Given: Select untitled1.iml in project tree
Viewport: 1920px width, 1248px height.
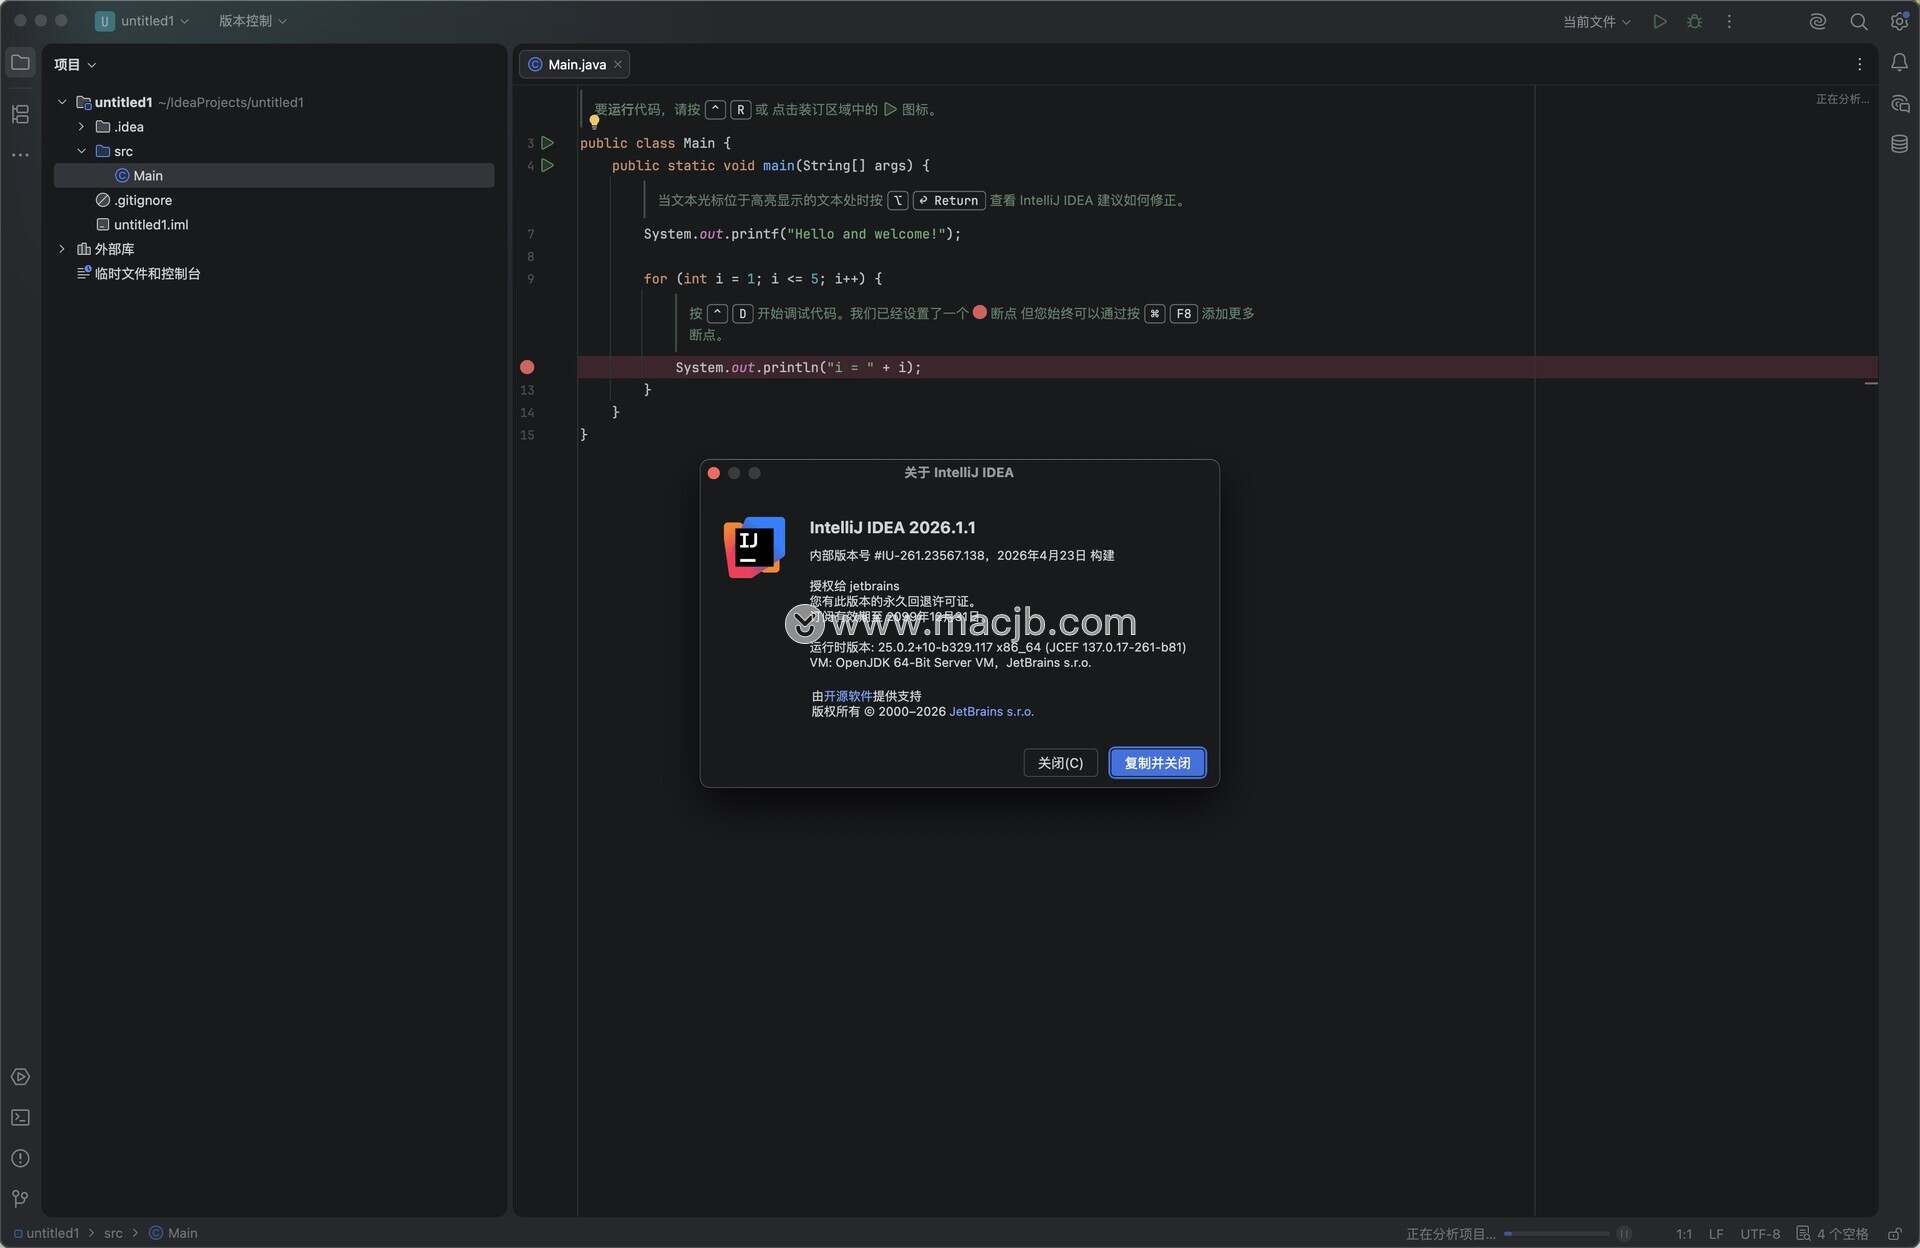Looking at the screenshot, I should [x=151, y=225].
